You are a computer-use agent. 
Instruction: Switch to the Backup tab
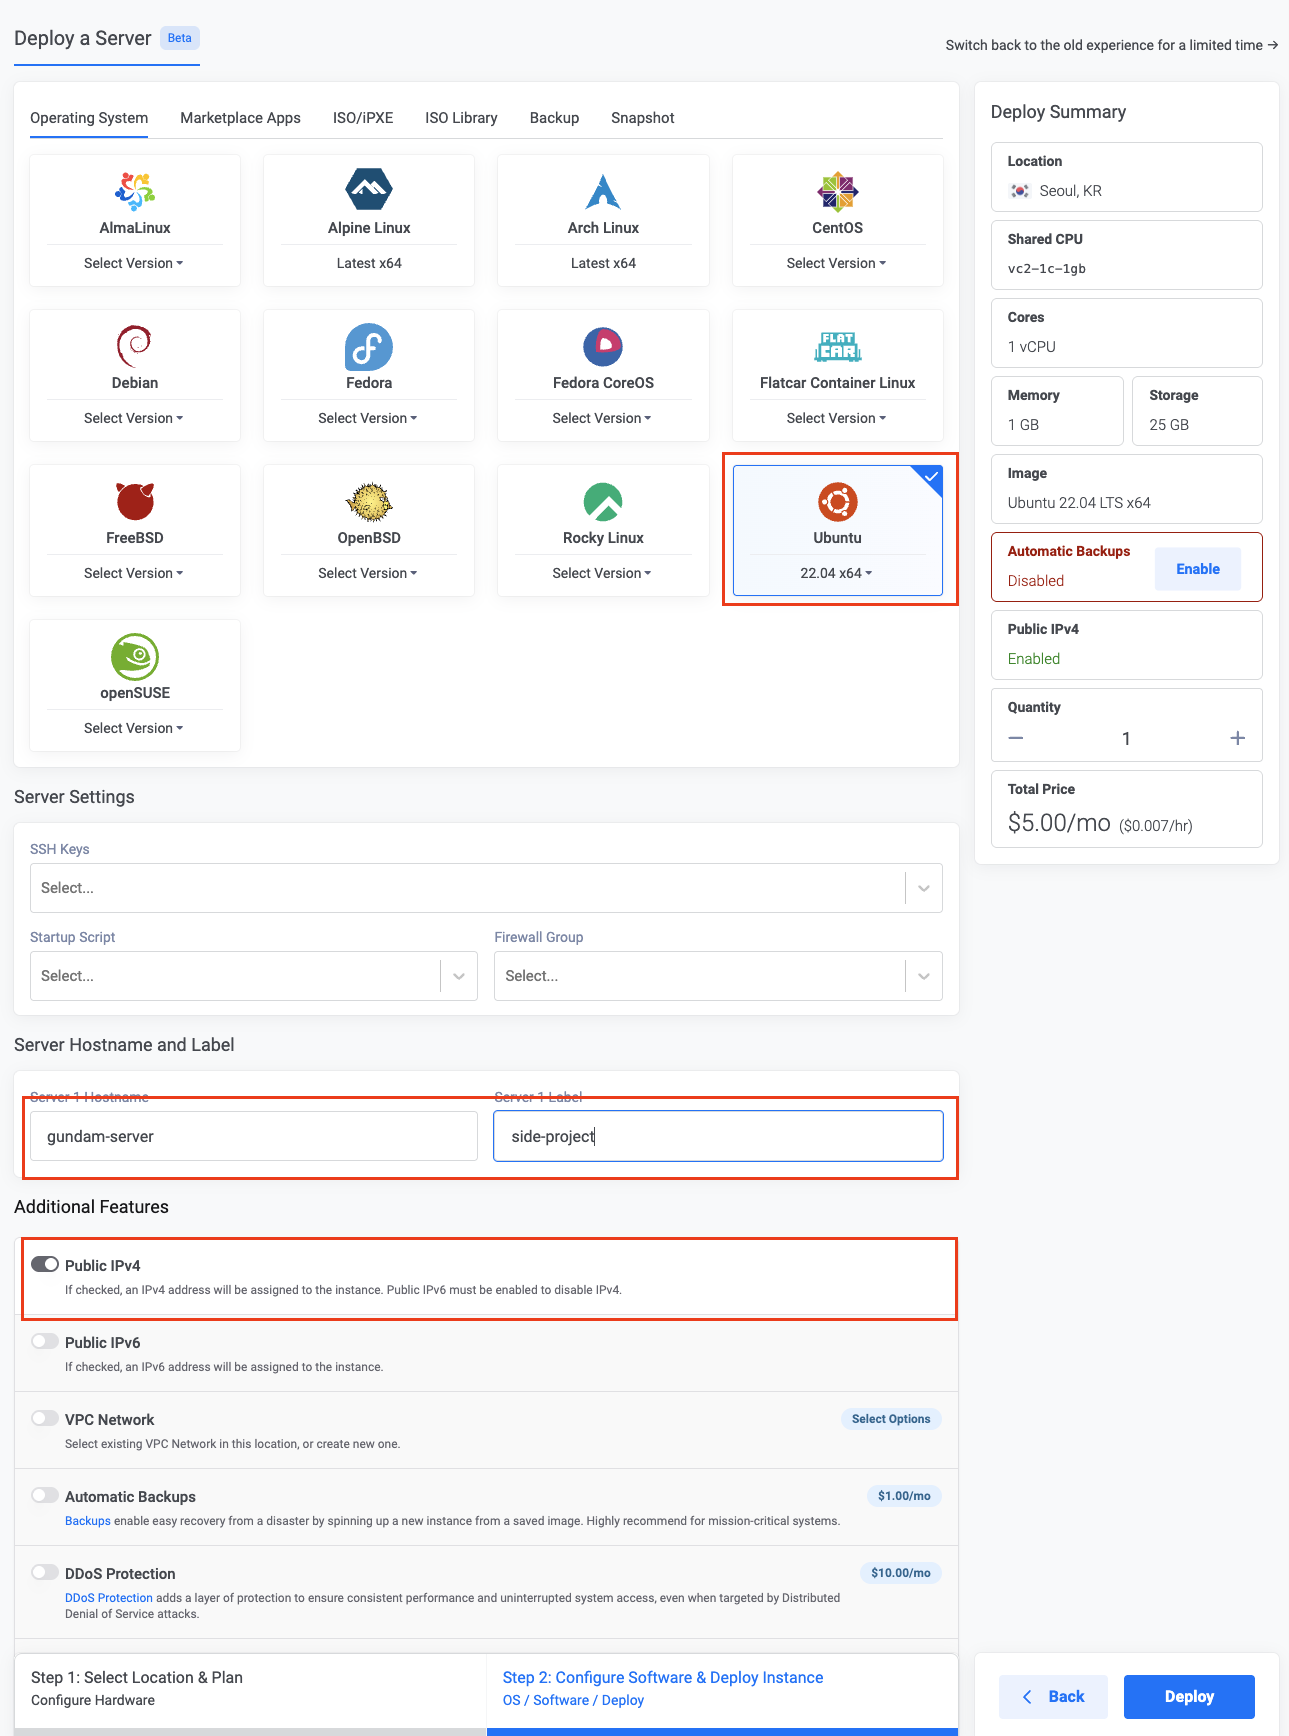tap(554, 118)
